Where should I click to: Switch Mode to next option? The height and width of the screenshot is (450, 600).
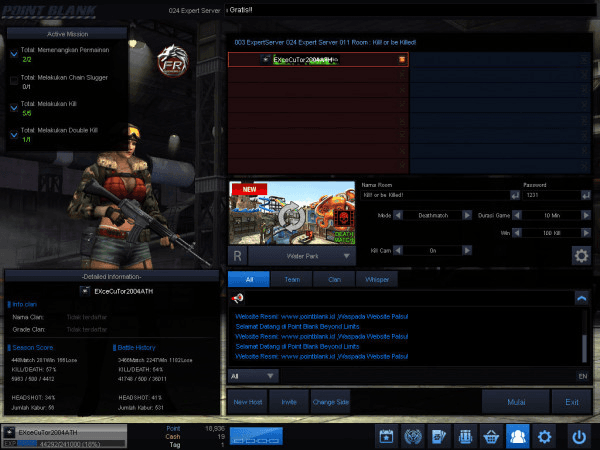pos(467,215)
